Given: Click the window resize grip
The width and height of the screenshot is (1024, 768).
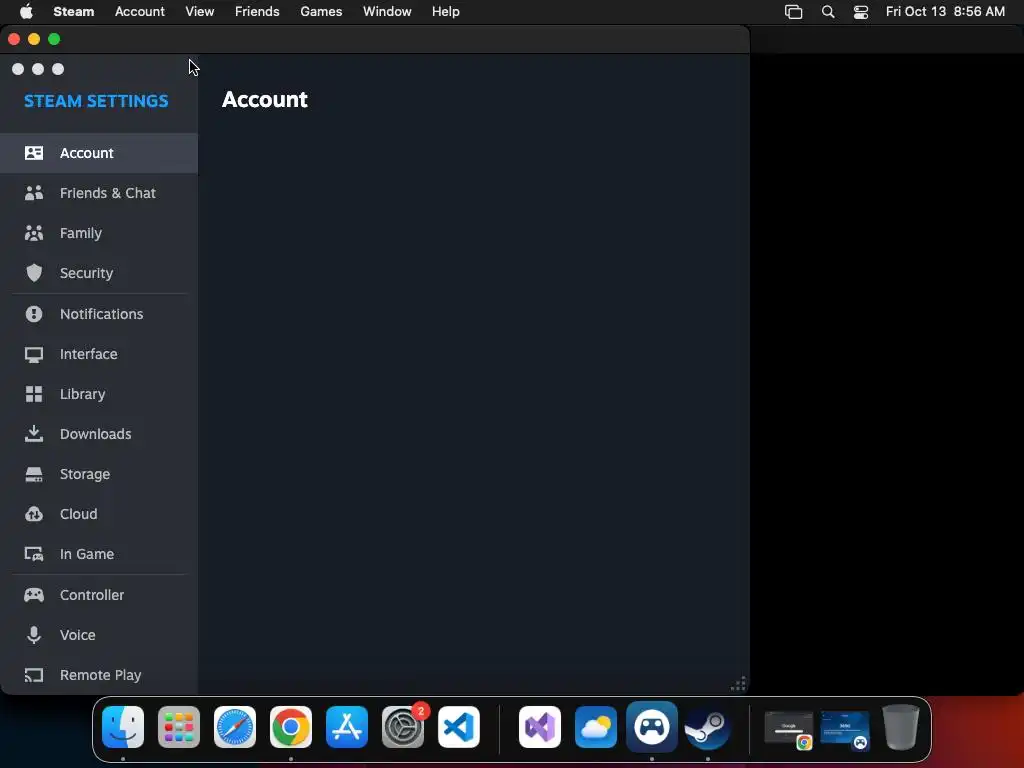Looking at the screenshot, I should point(739,684).
